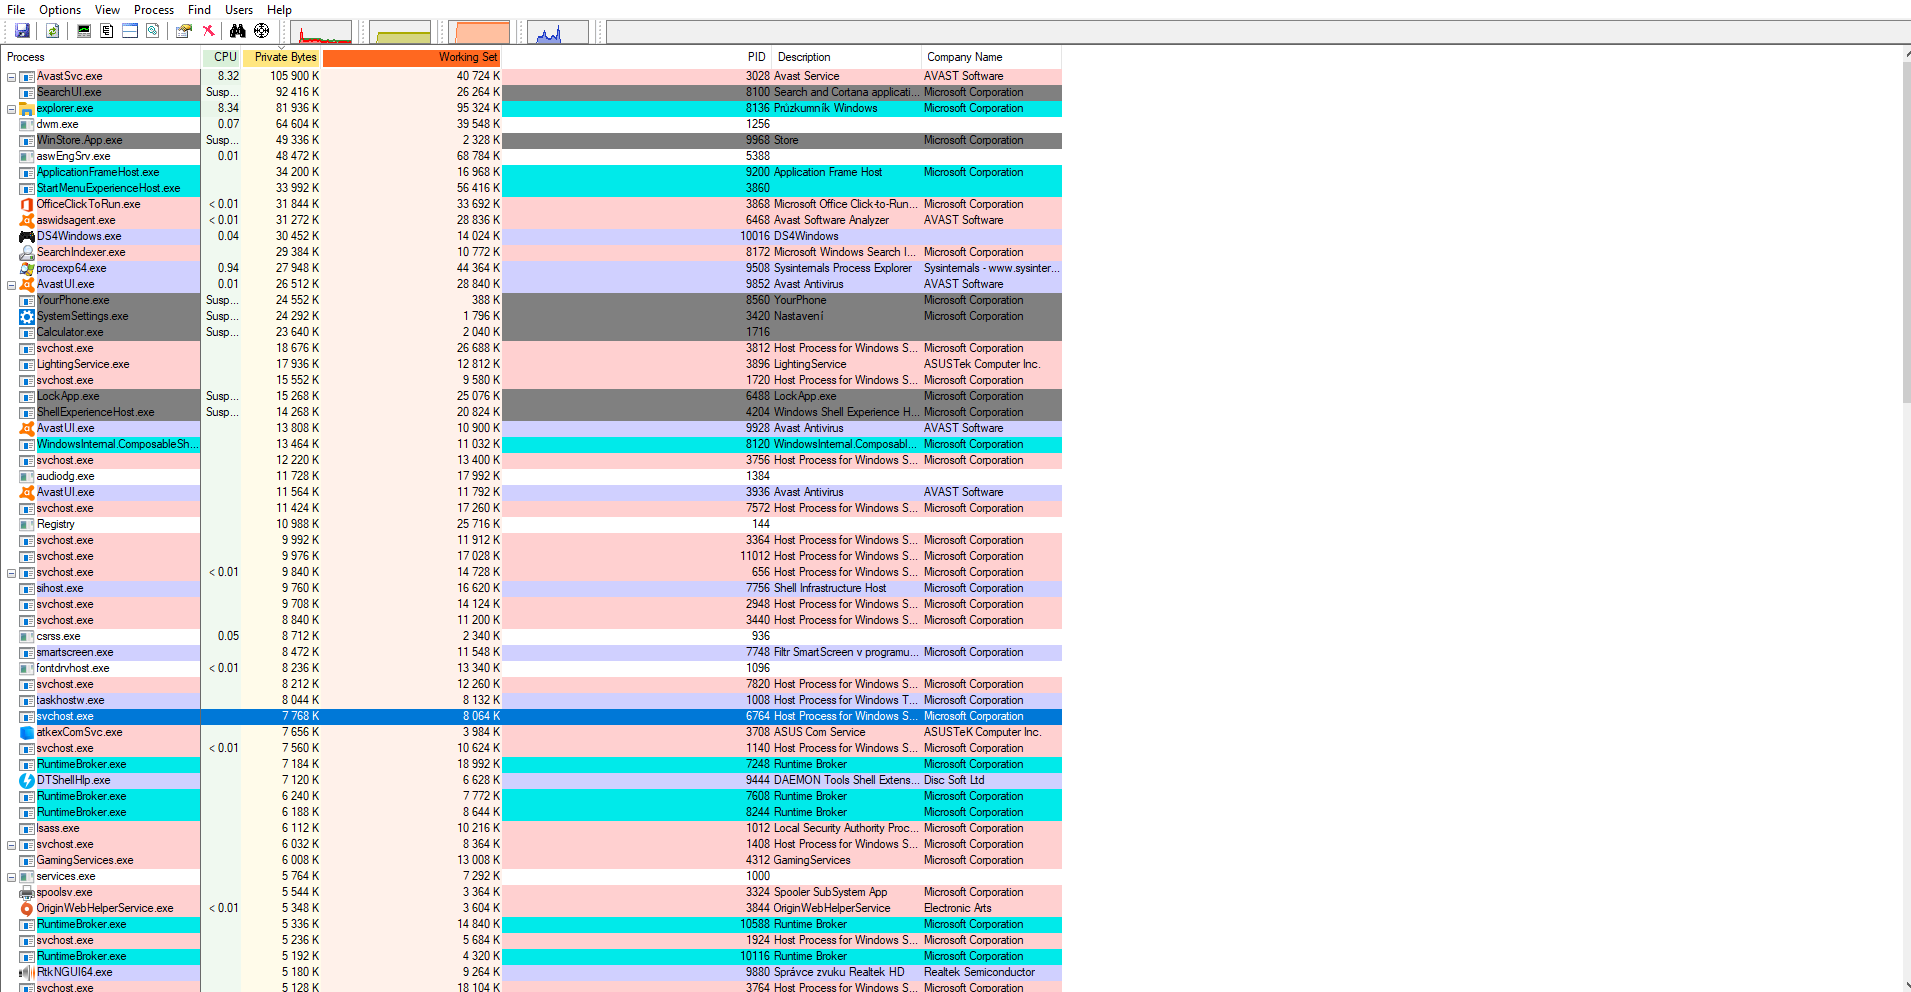Select the StartMenuExperienceHost.exe process row

pos(531,188)
